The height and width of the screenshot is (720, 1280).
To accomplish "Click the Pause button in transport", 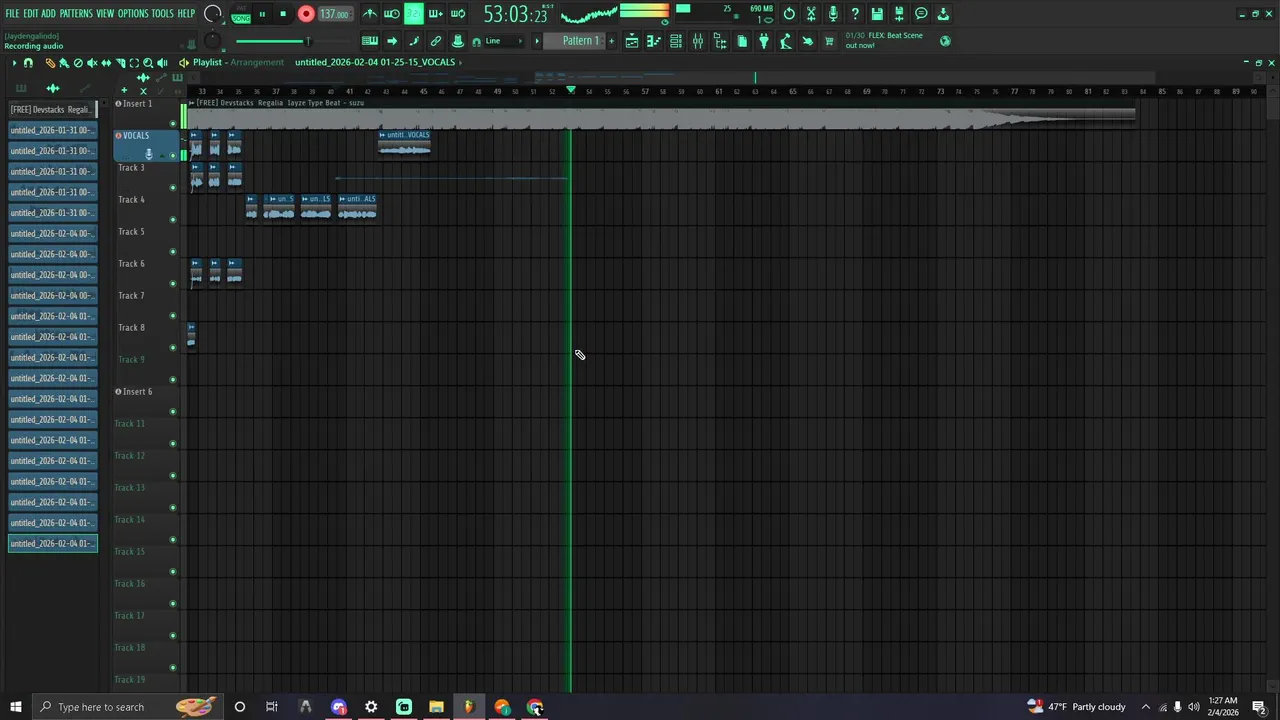I will (262, 14).
